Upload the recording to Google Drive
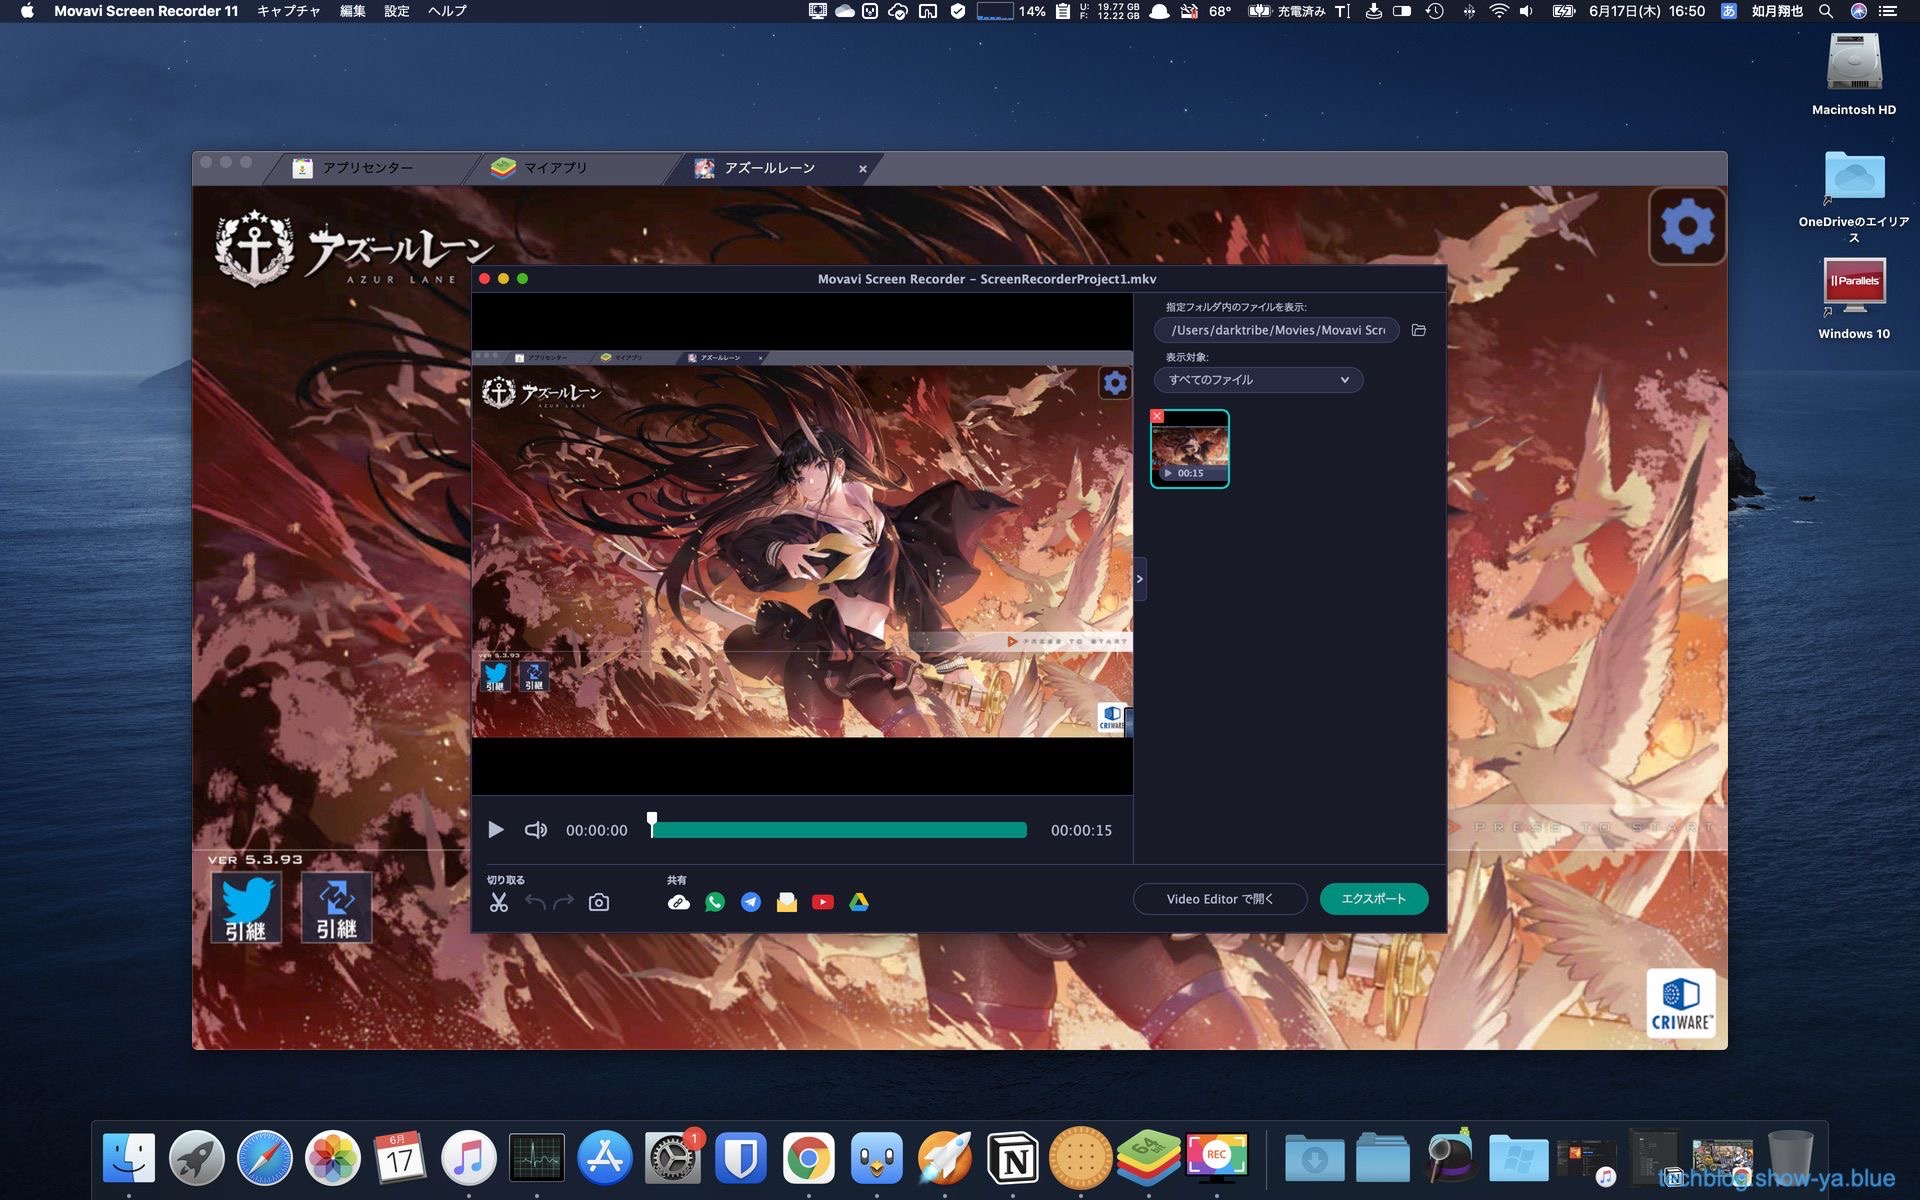The image size is (1920, 1200). pyautogui.click(x=858, y=902)
